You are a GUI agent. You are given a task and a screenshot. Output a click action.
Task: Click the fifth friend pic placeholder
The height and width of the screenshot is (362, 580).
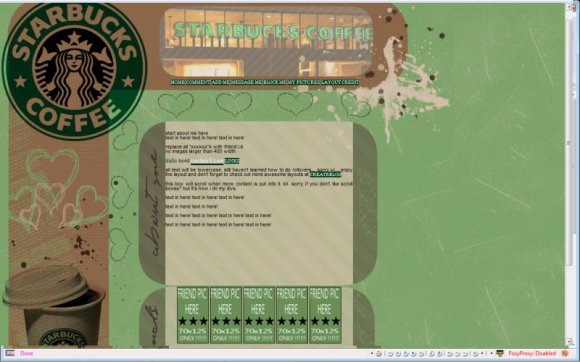325,315
